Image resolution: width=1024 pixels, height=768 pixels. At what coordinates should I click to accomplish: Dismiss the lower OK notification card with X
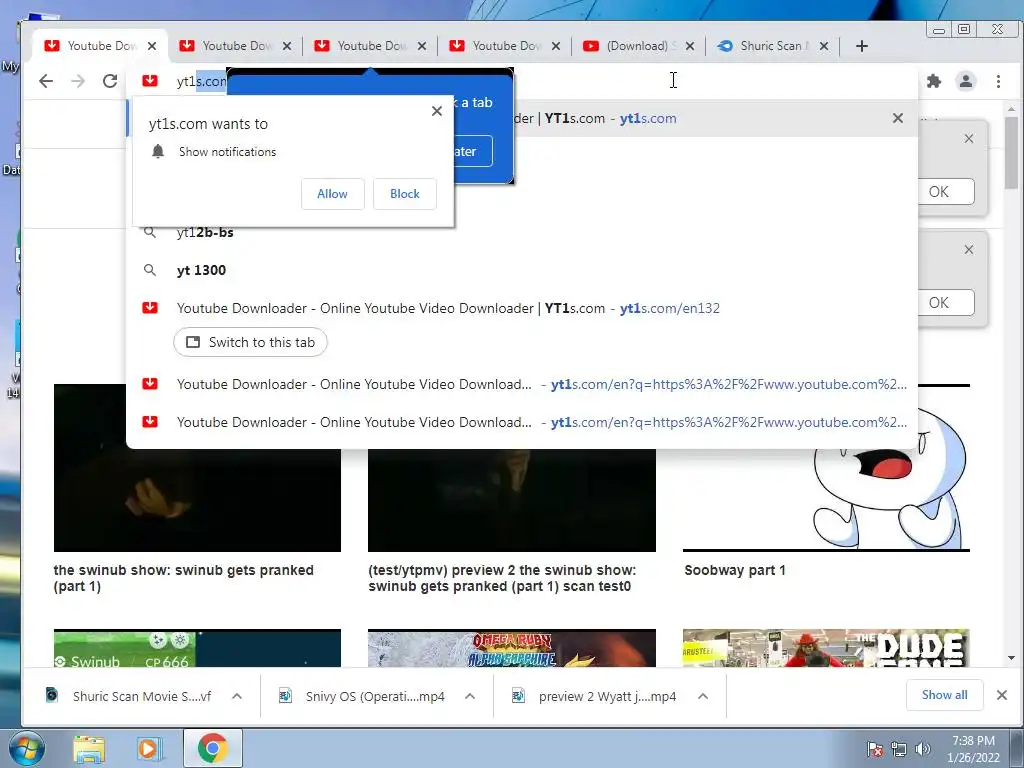[969, 249]
